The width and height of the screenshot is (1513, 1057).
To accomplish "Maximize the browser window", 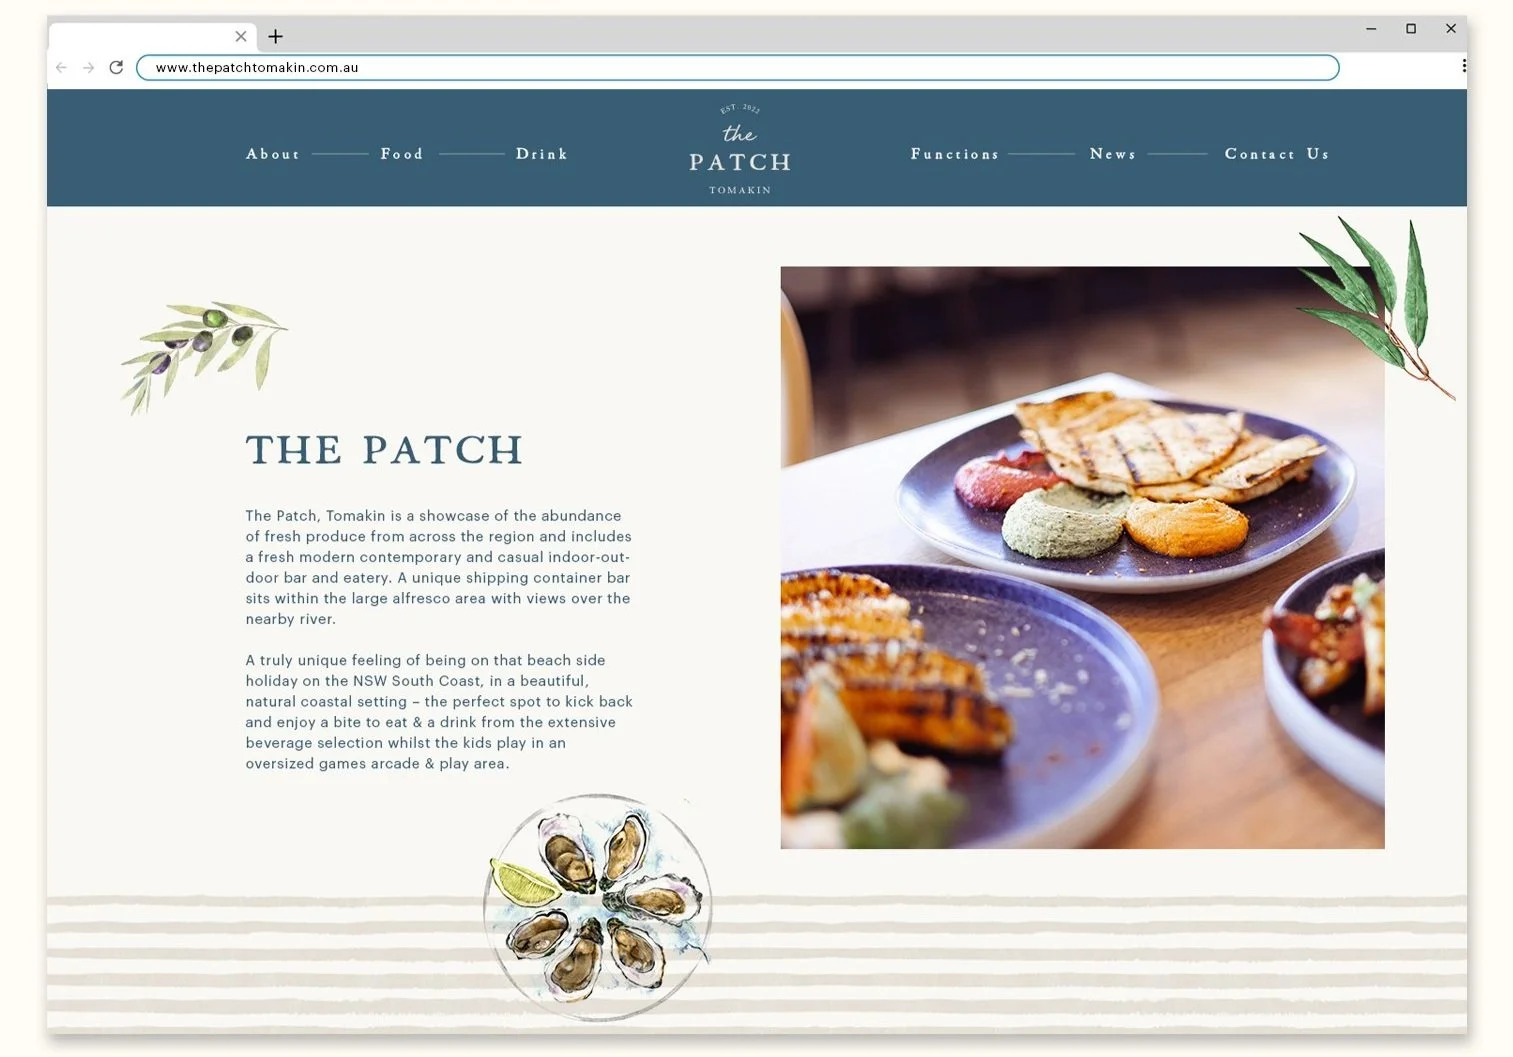I will [x=1411, y=29].
